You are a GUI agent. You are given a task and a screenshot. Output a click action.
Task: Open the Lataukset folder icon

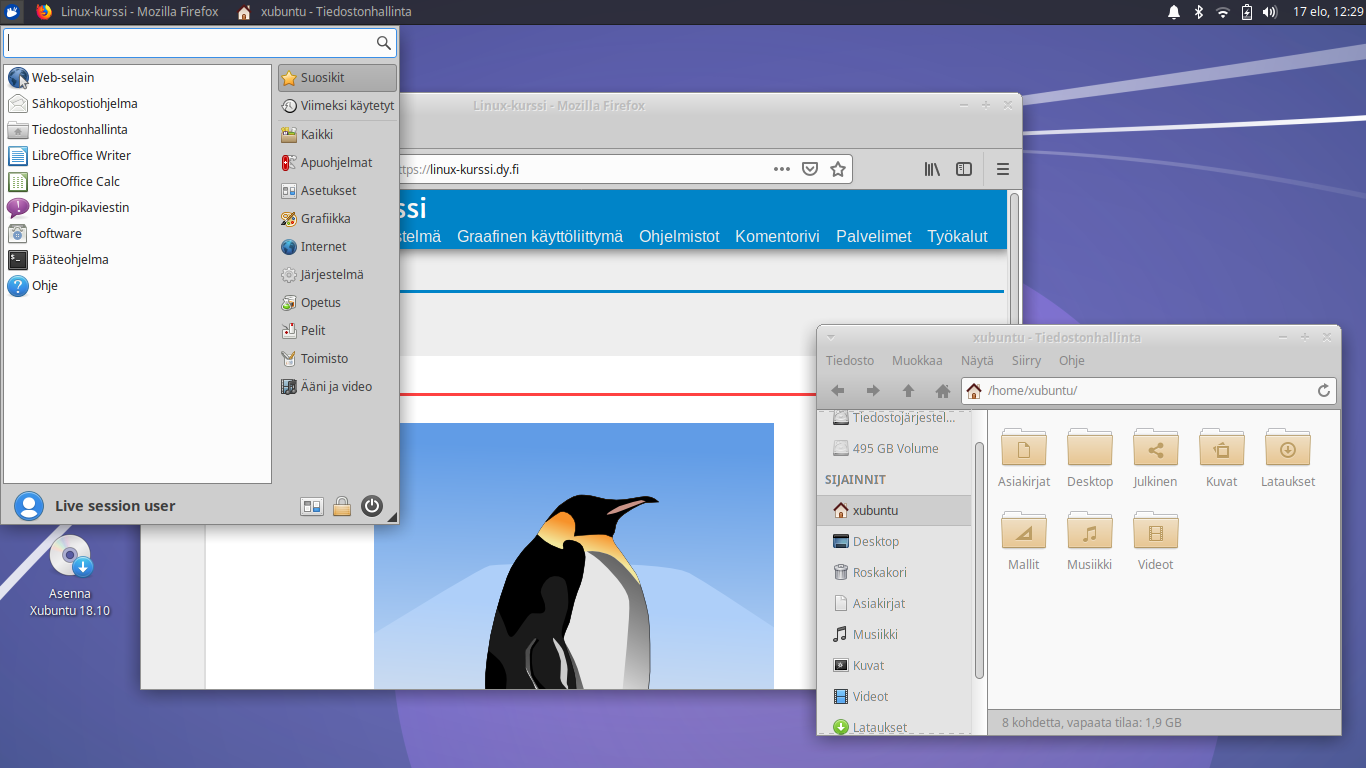pyautogui.click(x=1287, y=448)
